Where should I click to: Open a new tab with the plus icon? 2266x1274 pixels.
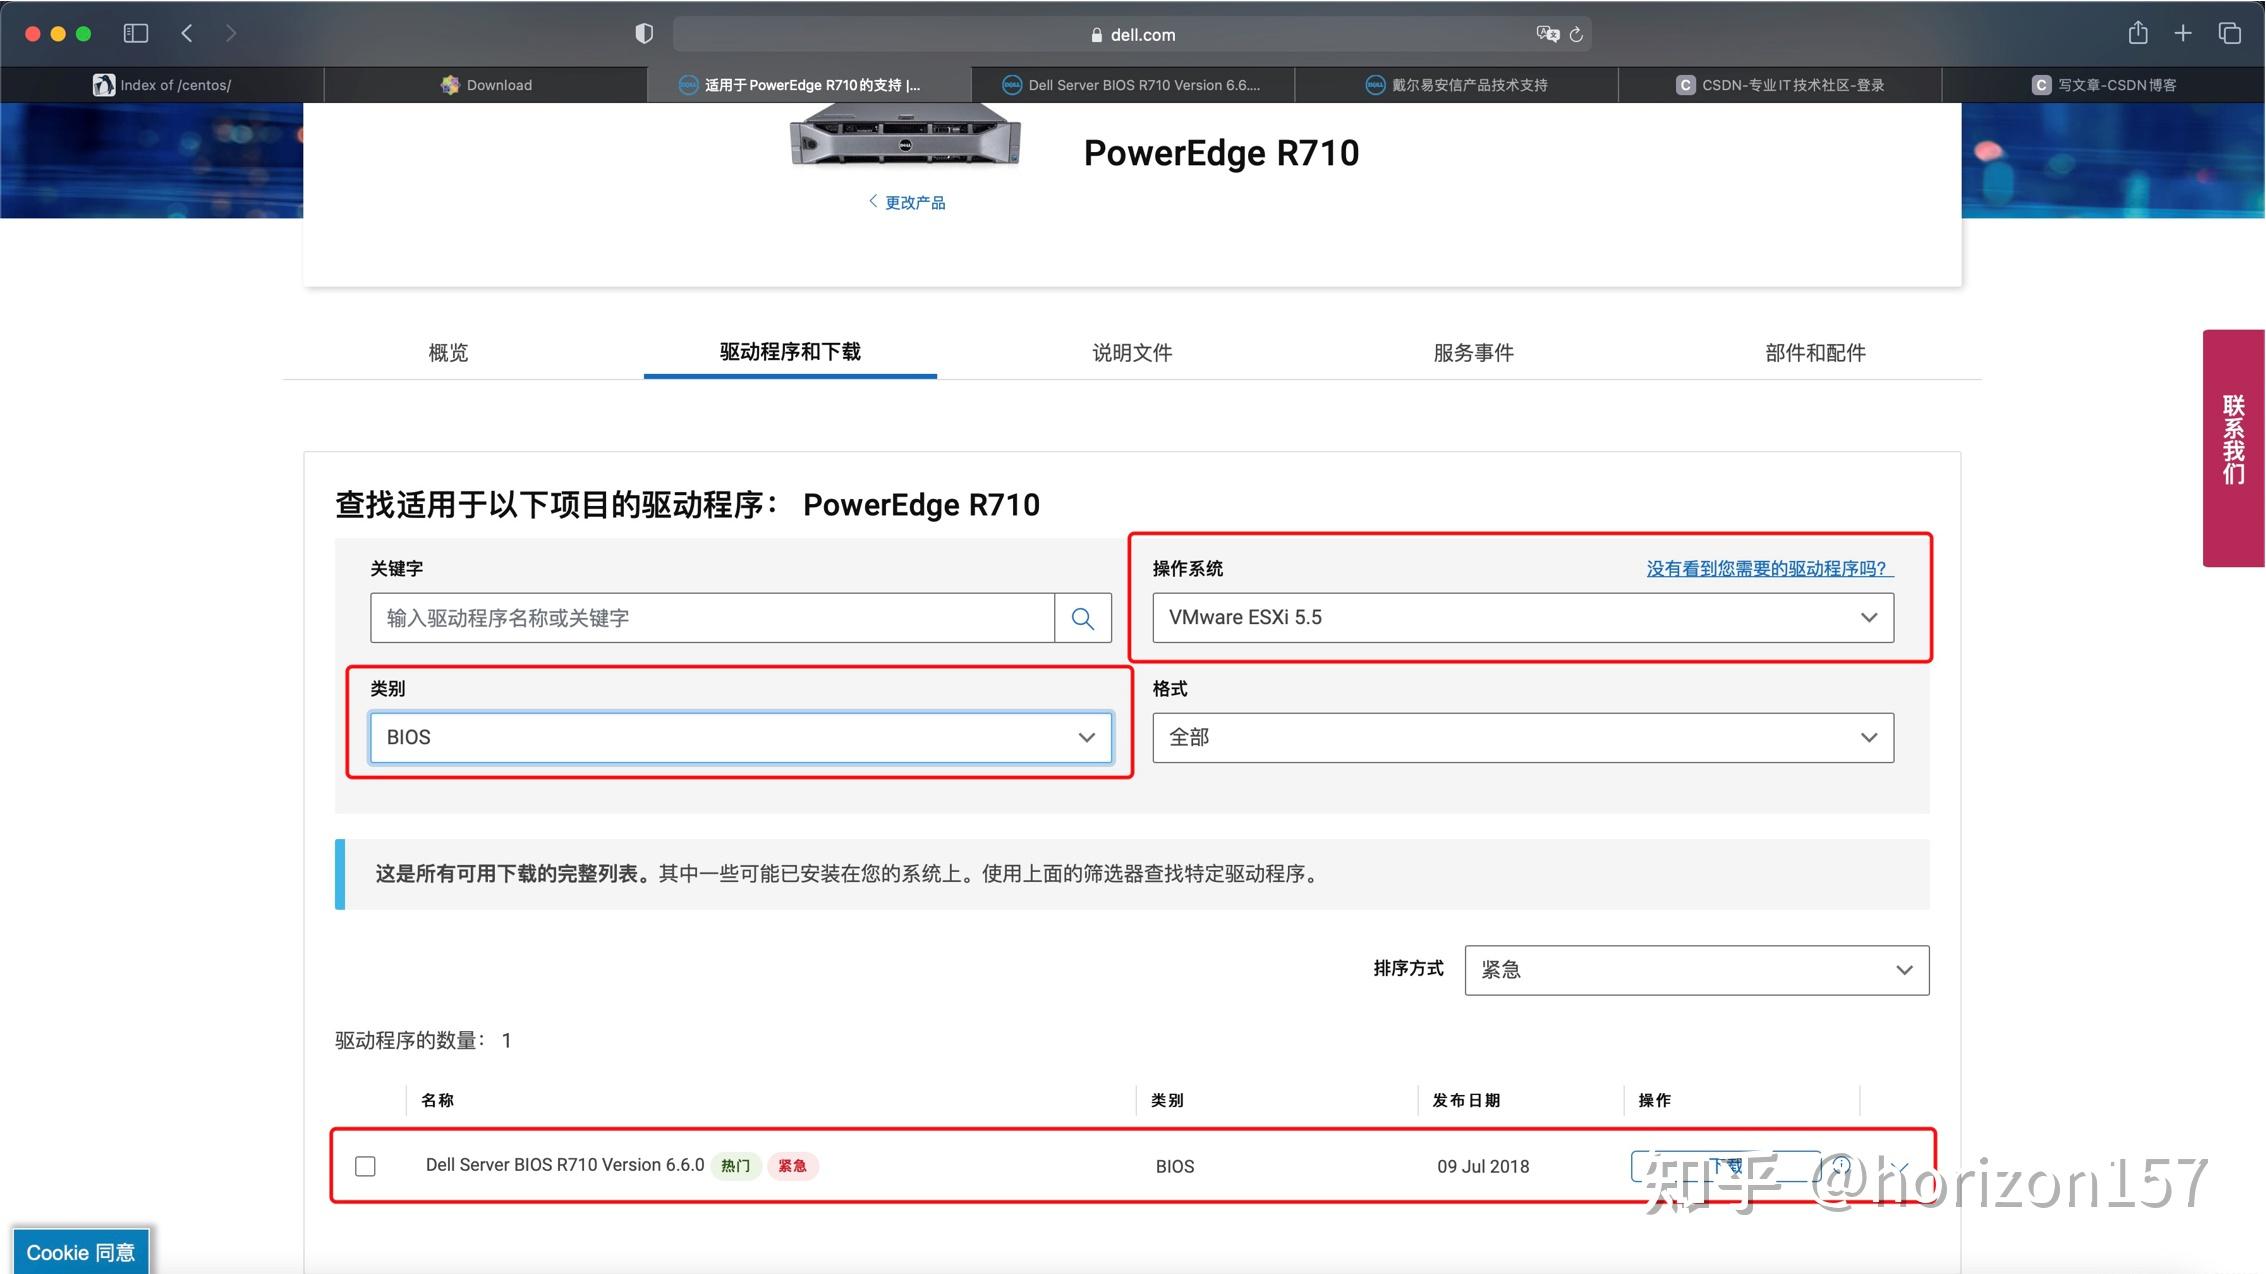2183,33
